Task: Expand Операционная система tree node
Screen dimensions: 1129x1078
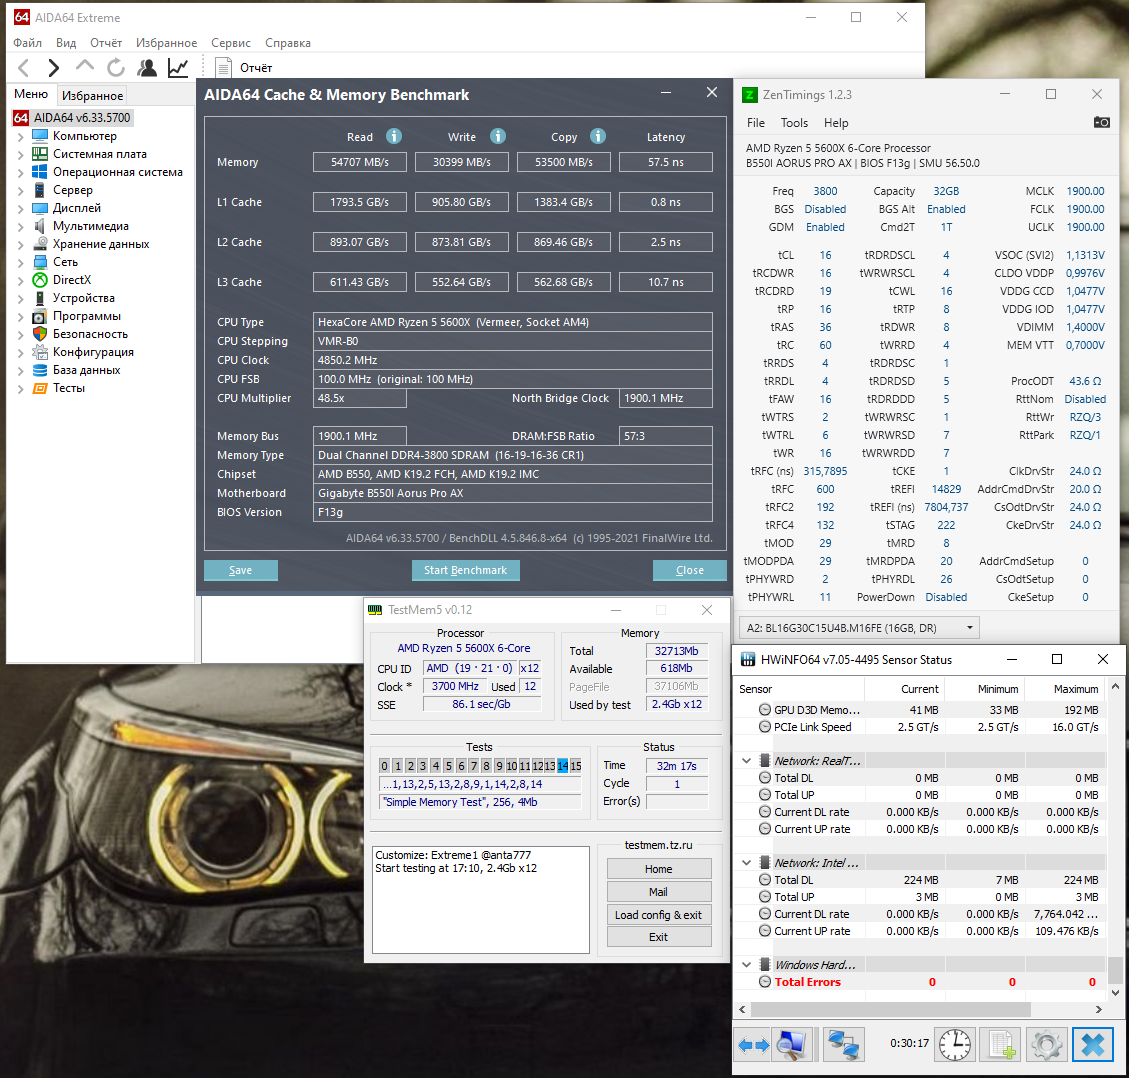Action: click(x=20, y=172)
